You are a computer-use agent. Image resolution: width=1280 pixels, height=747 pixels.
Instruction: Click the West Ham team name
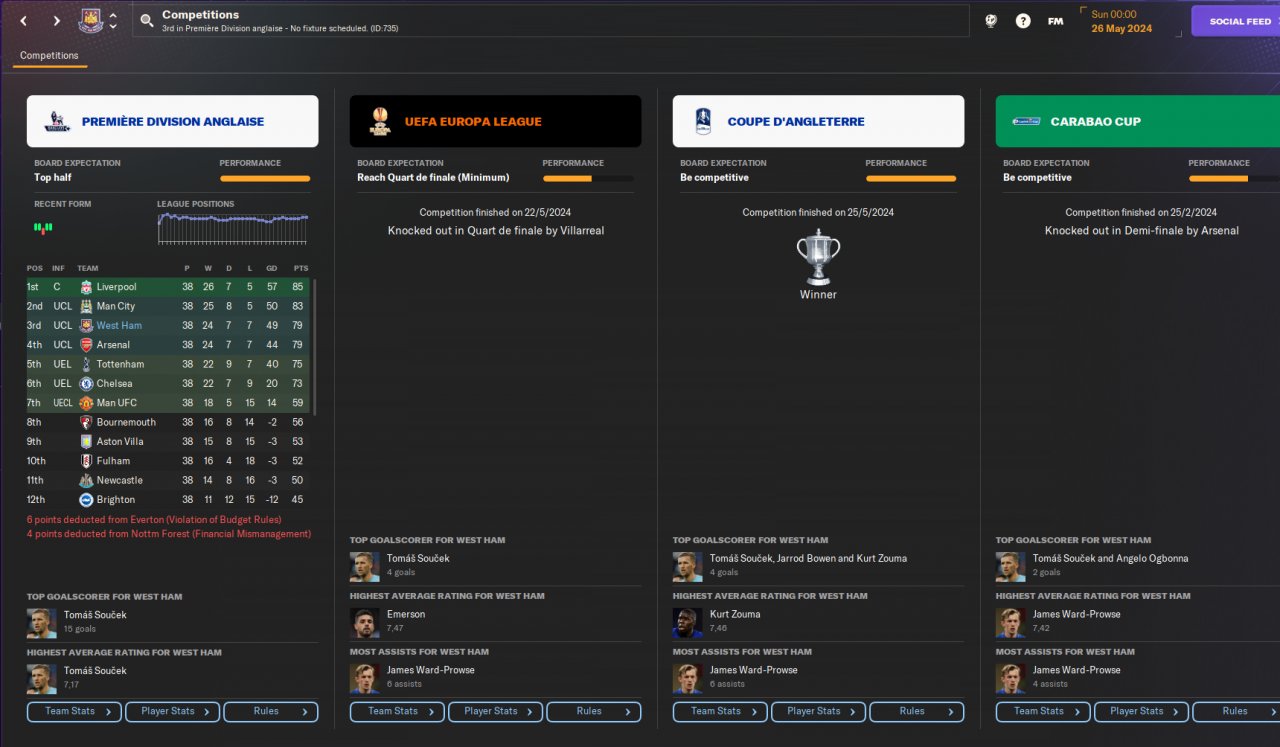click(119, 326)
